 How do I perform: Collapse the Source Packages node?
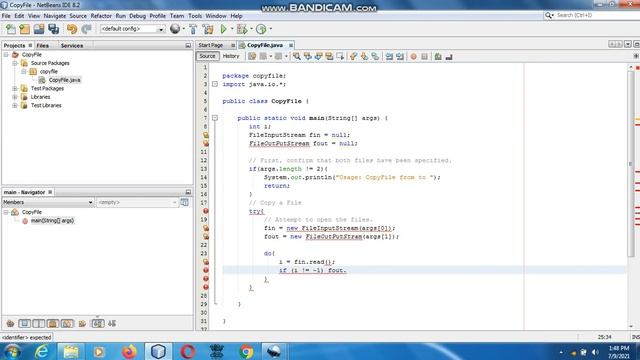coord(15,63)
